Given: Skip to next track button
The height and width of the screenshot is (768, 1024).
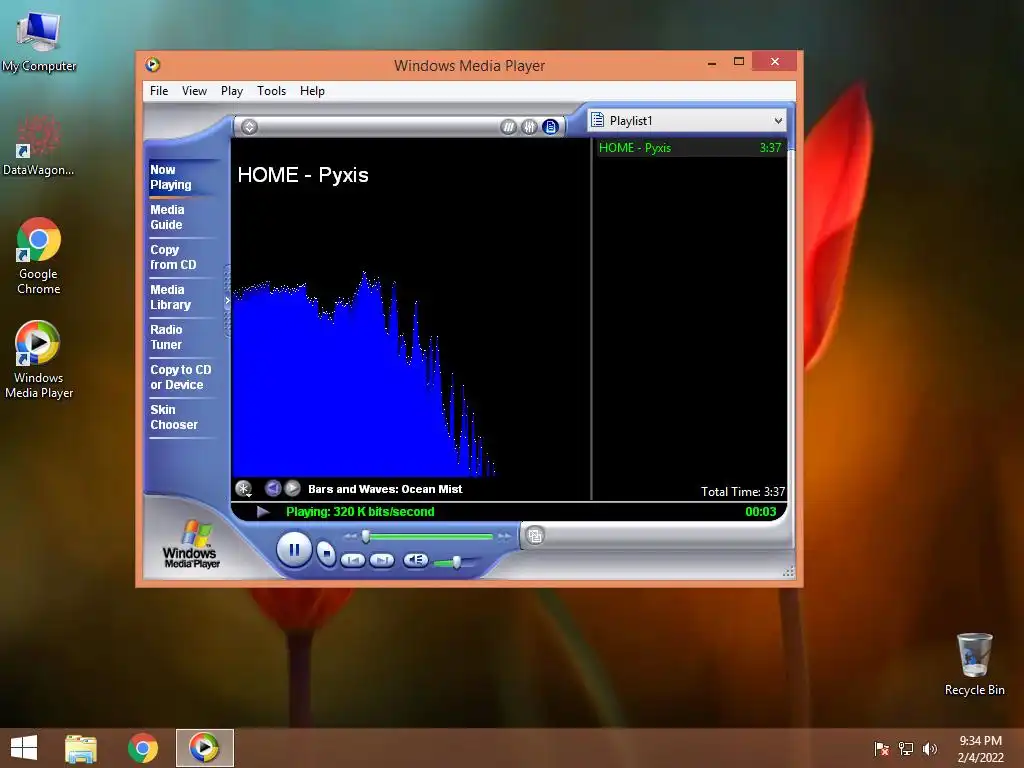Looking at the screenshot, I should pos(382,560).
